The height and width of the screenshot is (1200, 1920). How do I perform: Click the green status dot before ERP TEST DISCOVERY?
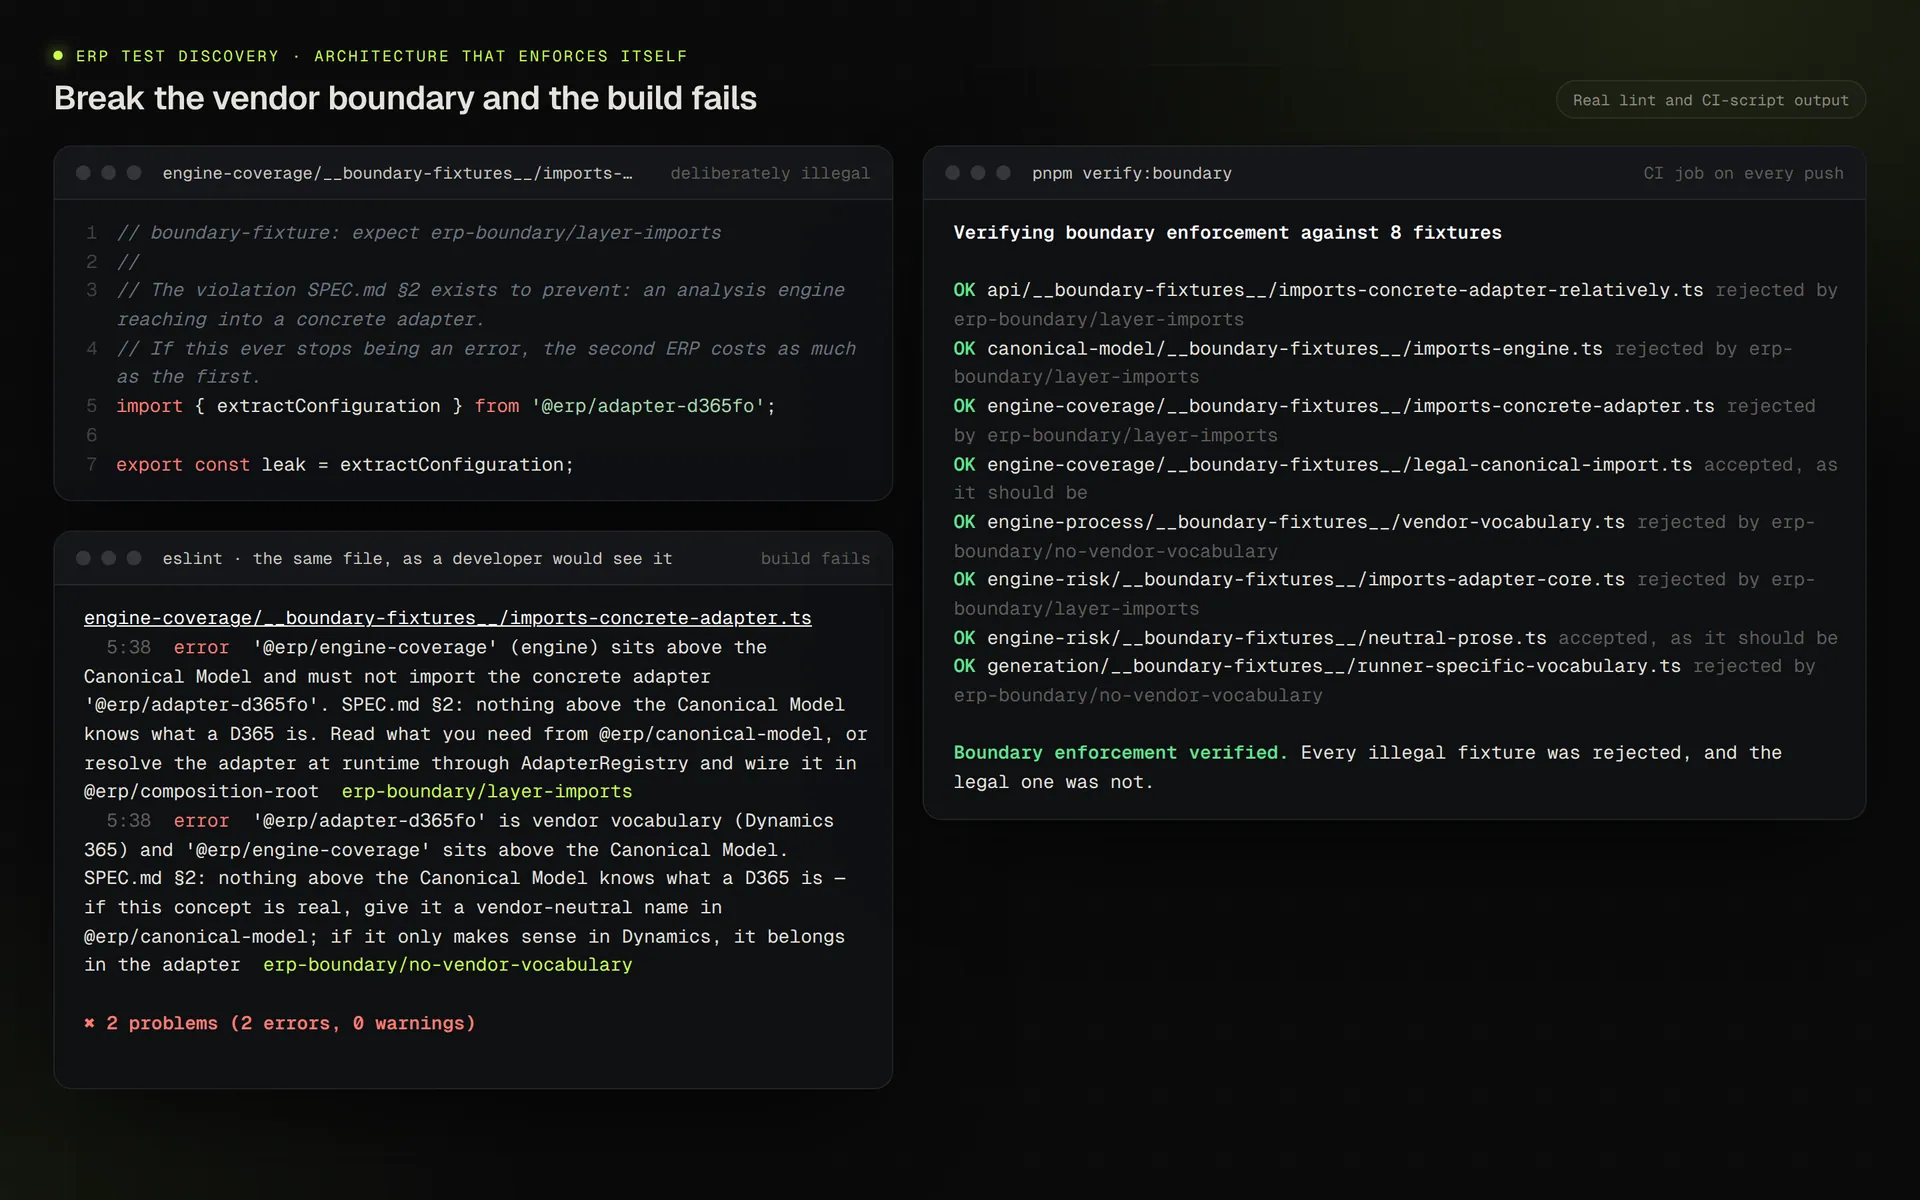pos(58,56)
